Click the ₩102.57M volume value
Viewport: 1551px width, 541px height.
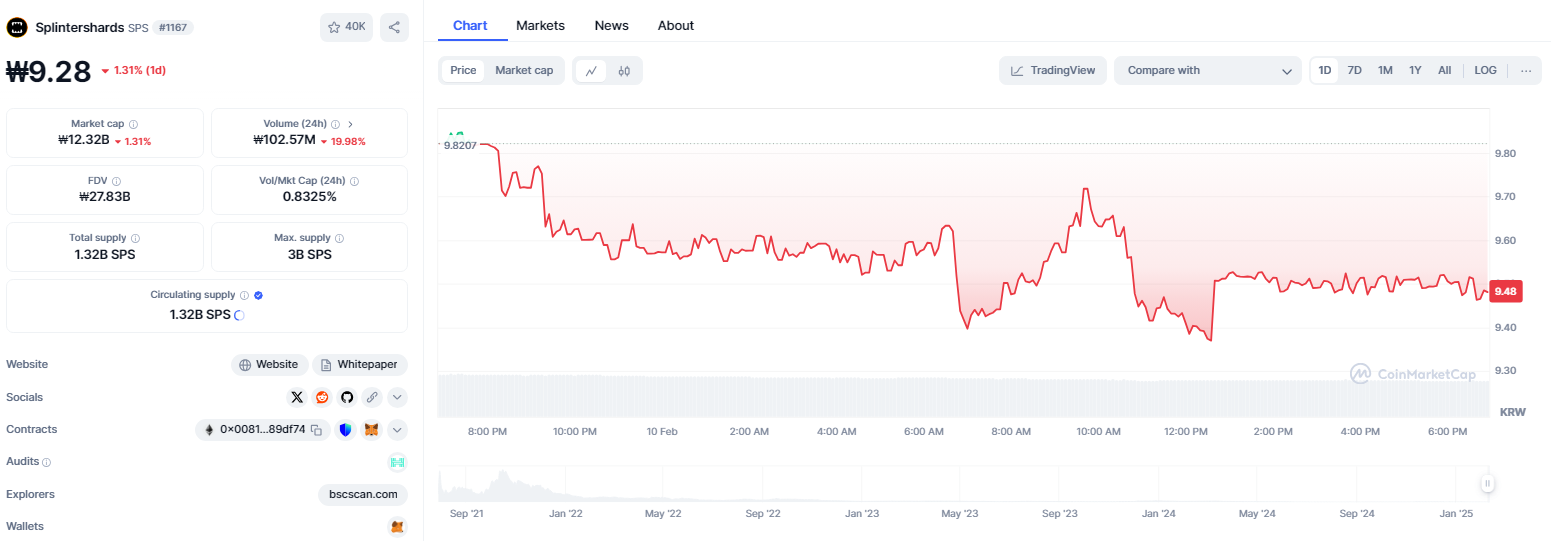click(x=284, y=140)
